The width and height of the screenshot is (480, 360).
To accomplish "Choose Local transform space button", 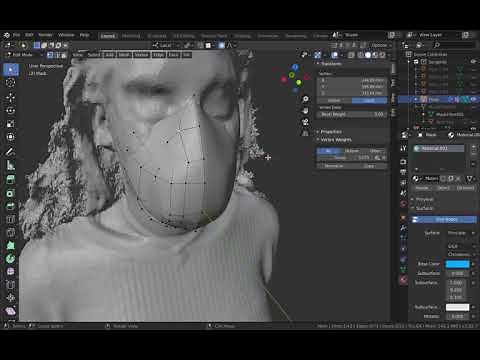I will (369, 100).
